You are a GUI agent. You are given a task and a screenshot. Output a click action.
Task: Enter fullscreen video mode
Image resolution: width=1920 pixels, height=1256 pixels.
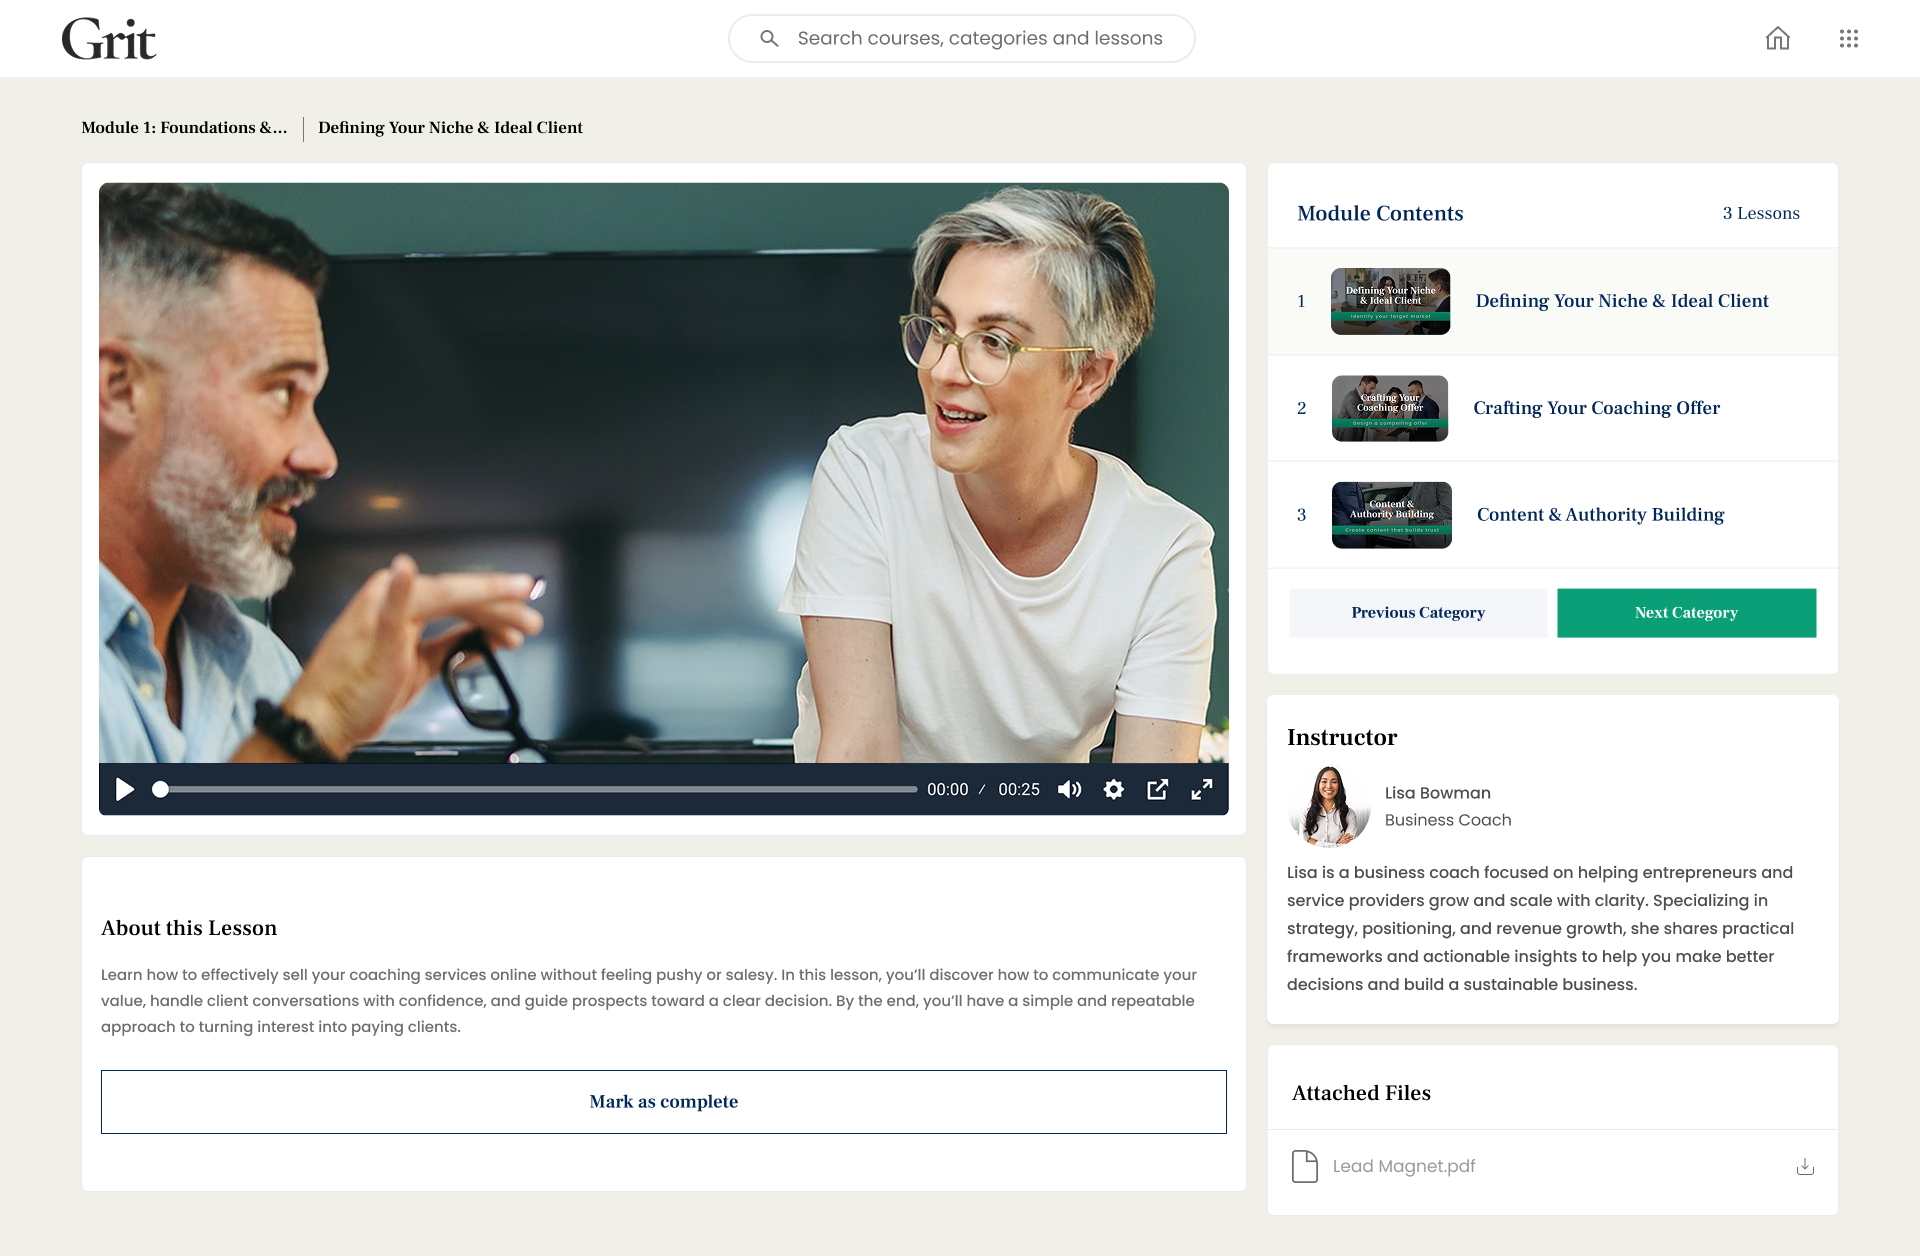tap(1202, 790)
